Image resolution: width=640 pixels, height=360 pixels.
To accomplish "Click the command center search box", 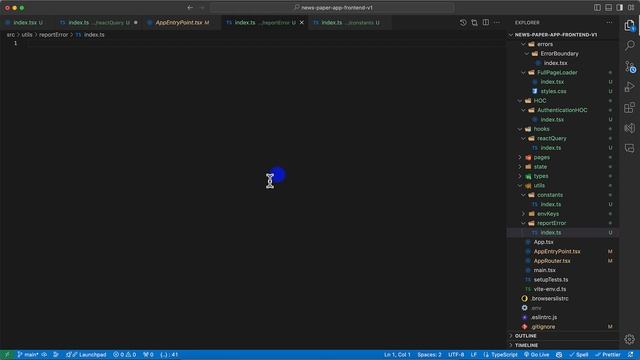I will click(332, 7).
